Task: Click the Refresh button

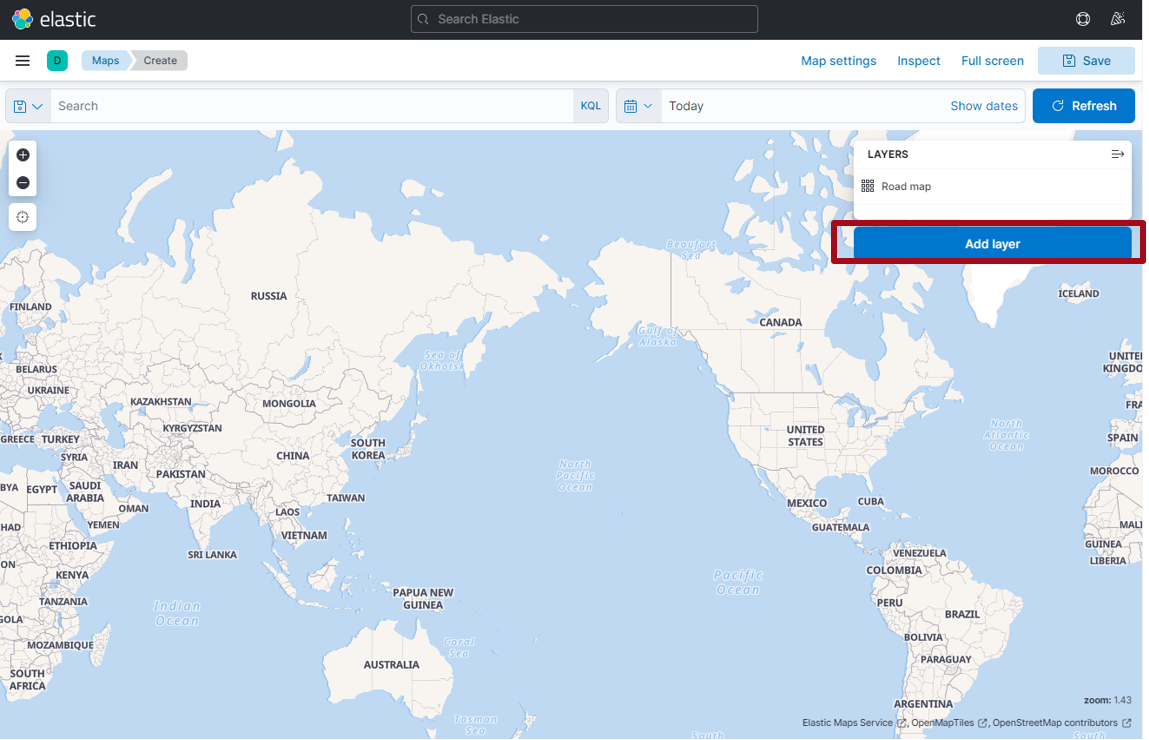Action: 1083,106
